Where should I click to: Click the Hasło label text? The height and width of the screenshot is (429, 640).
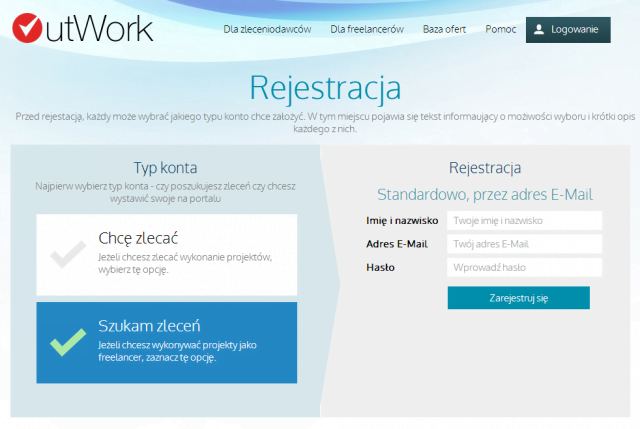(380, 268)
